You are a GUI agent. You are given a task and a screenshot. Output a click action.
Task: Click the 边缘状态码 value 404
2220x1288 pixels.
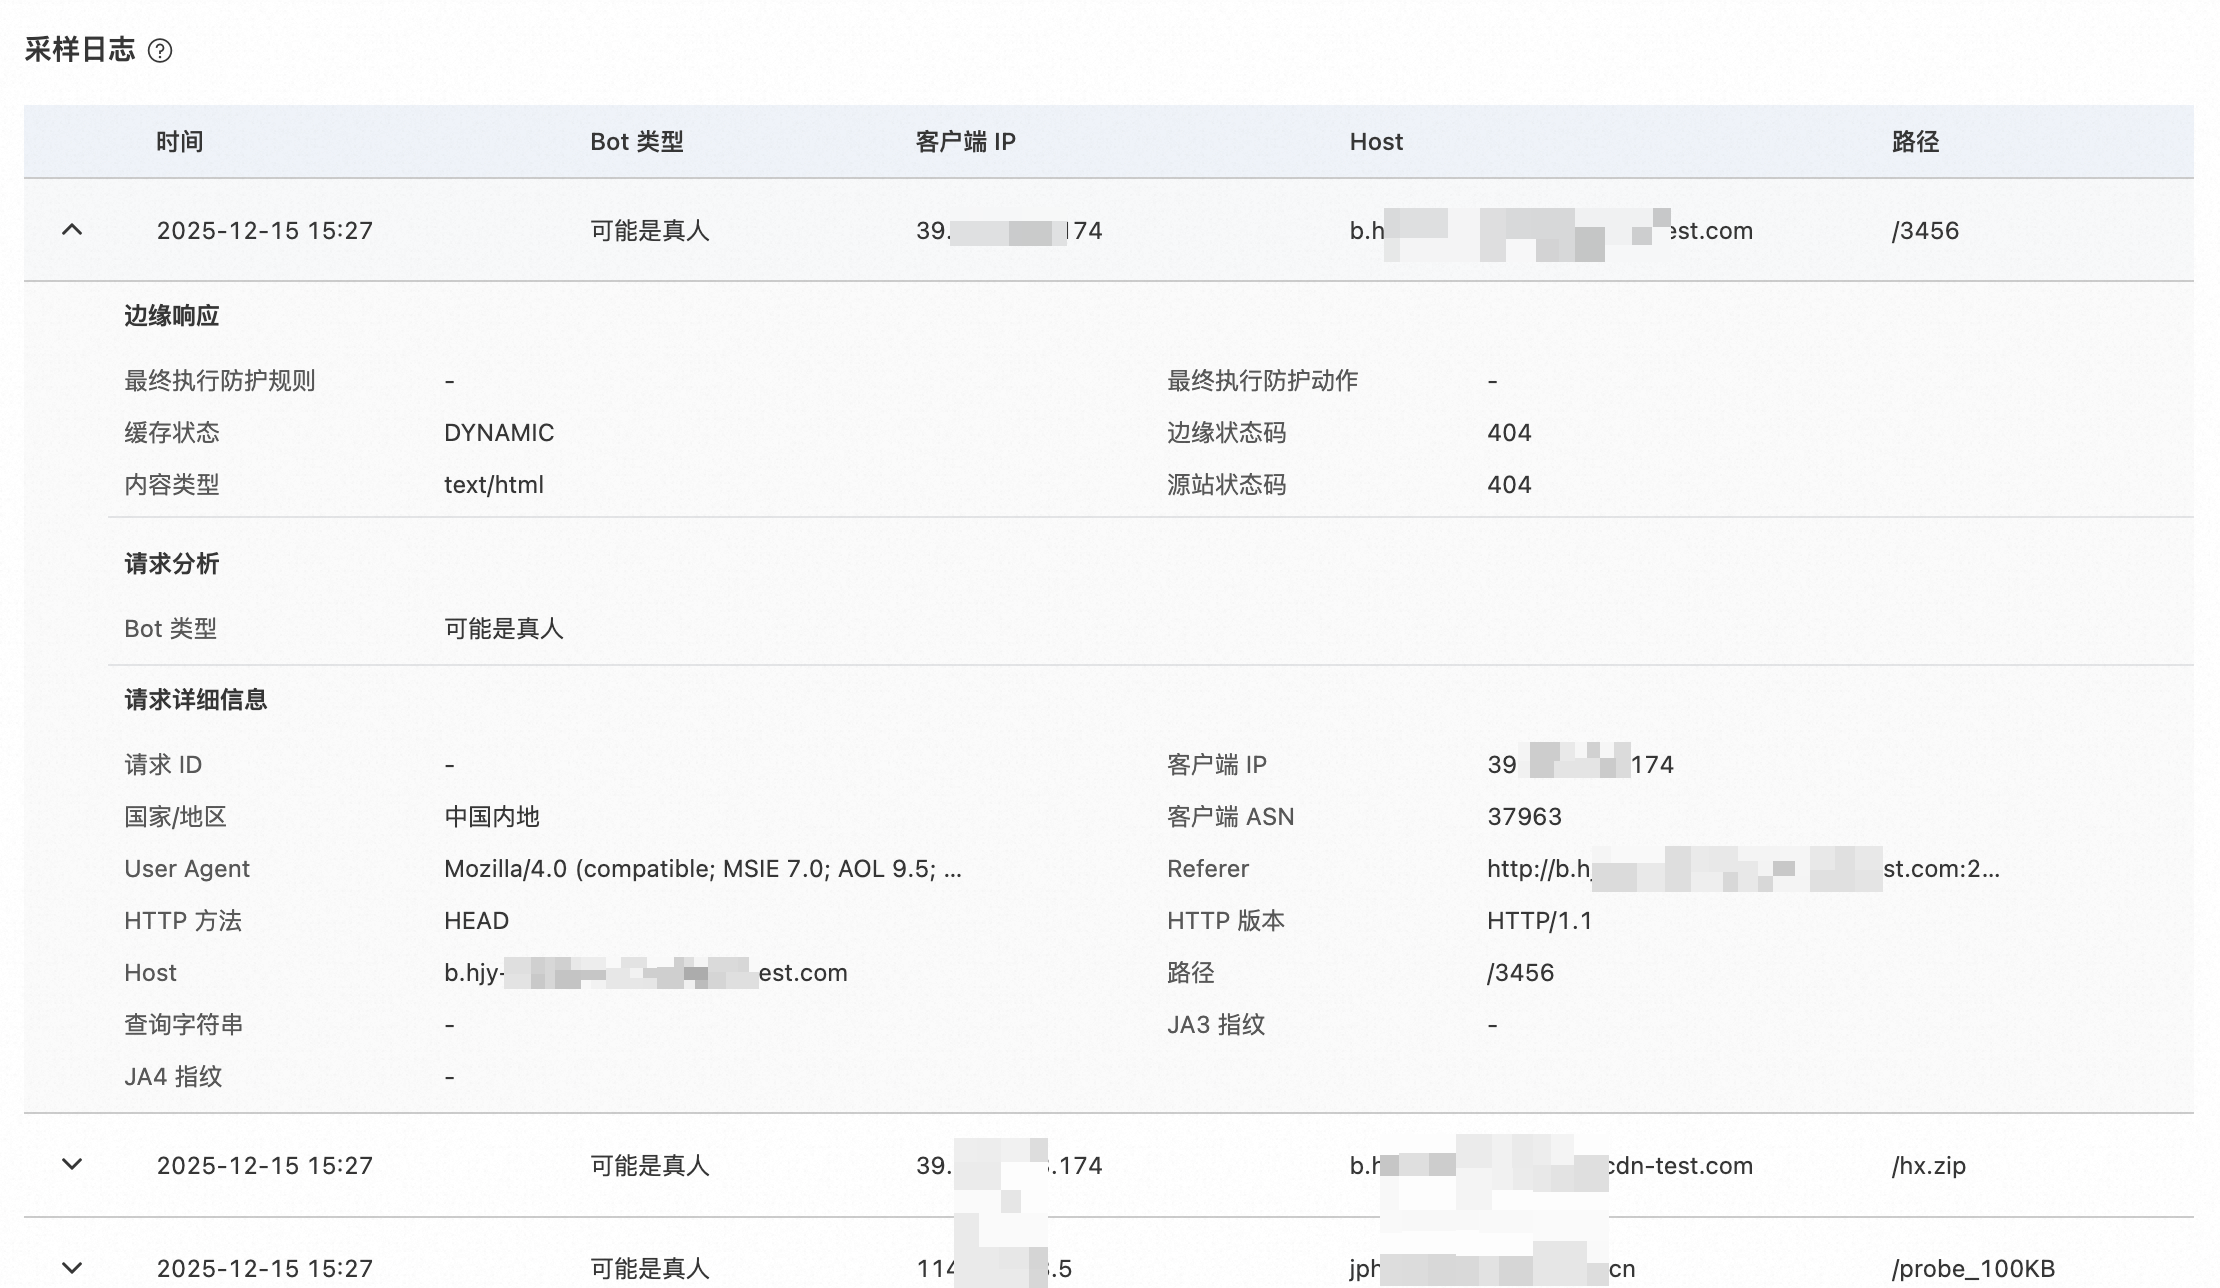1509,433
